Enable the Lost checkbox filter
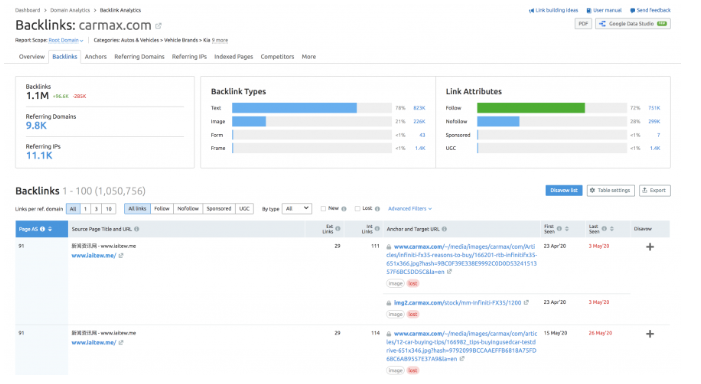Image resolution: width=701 pixels, height=384 pixels. (357, 209)
